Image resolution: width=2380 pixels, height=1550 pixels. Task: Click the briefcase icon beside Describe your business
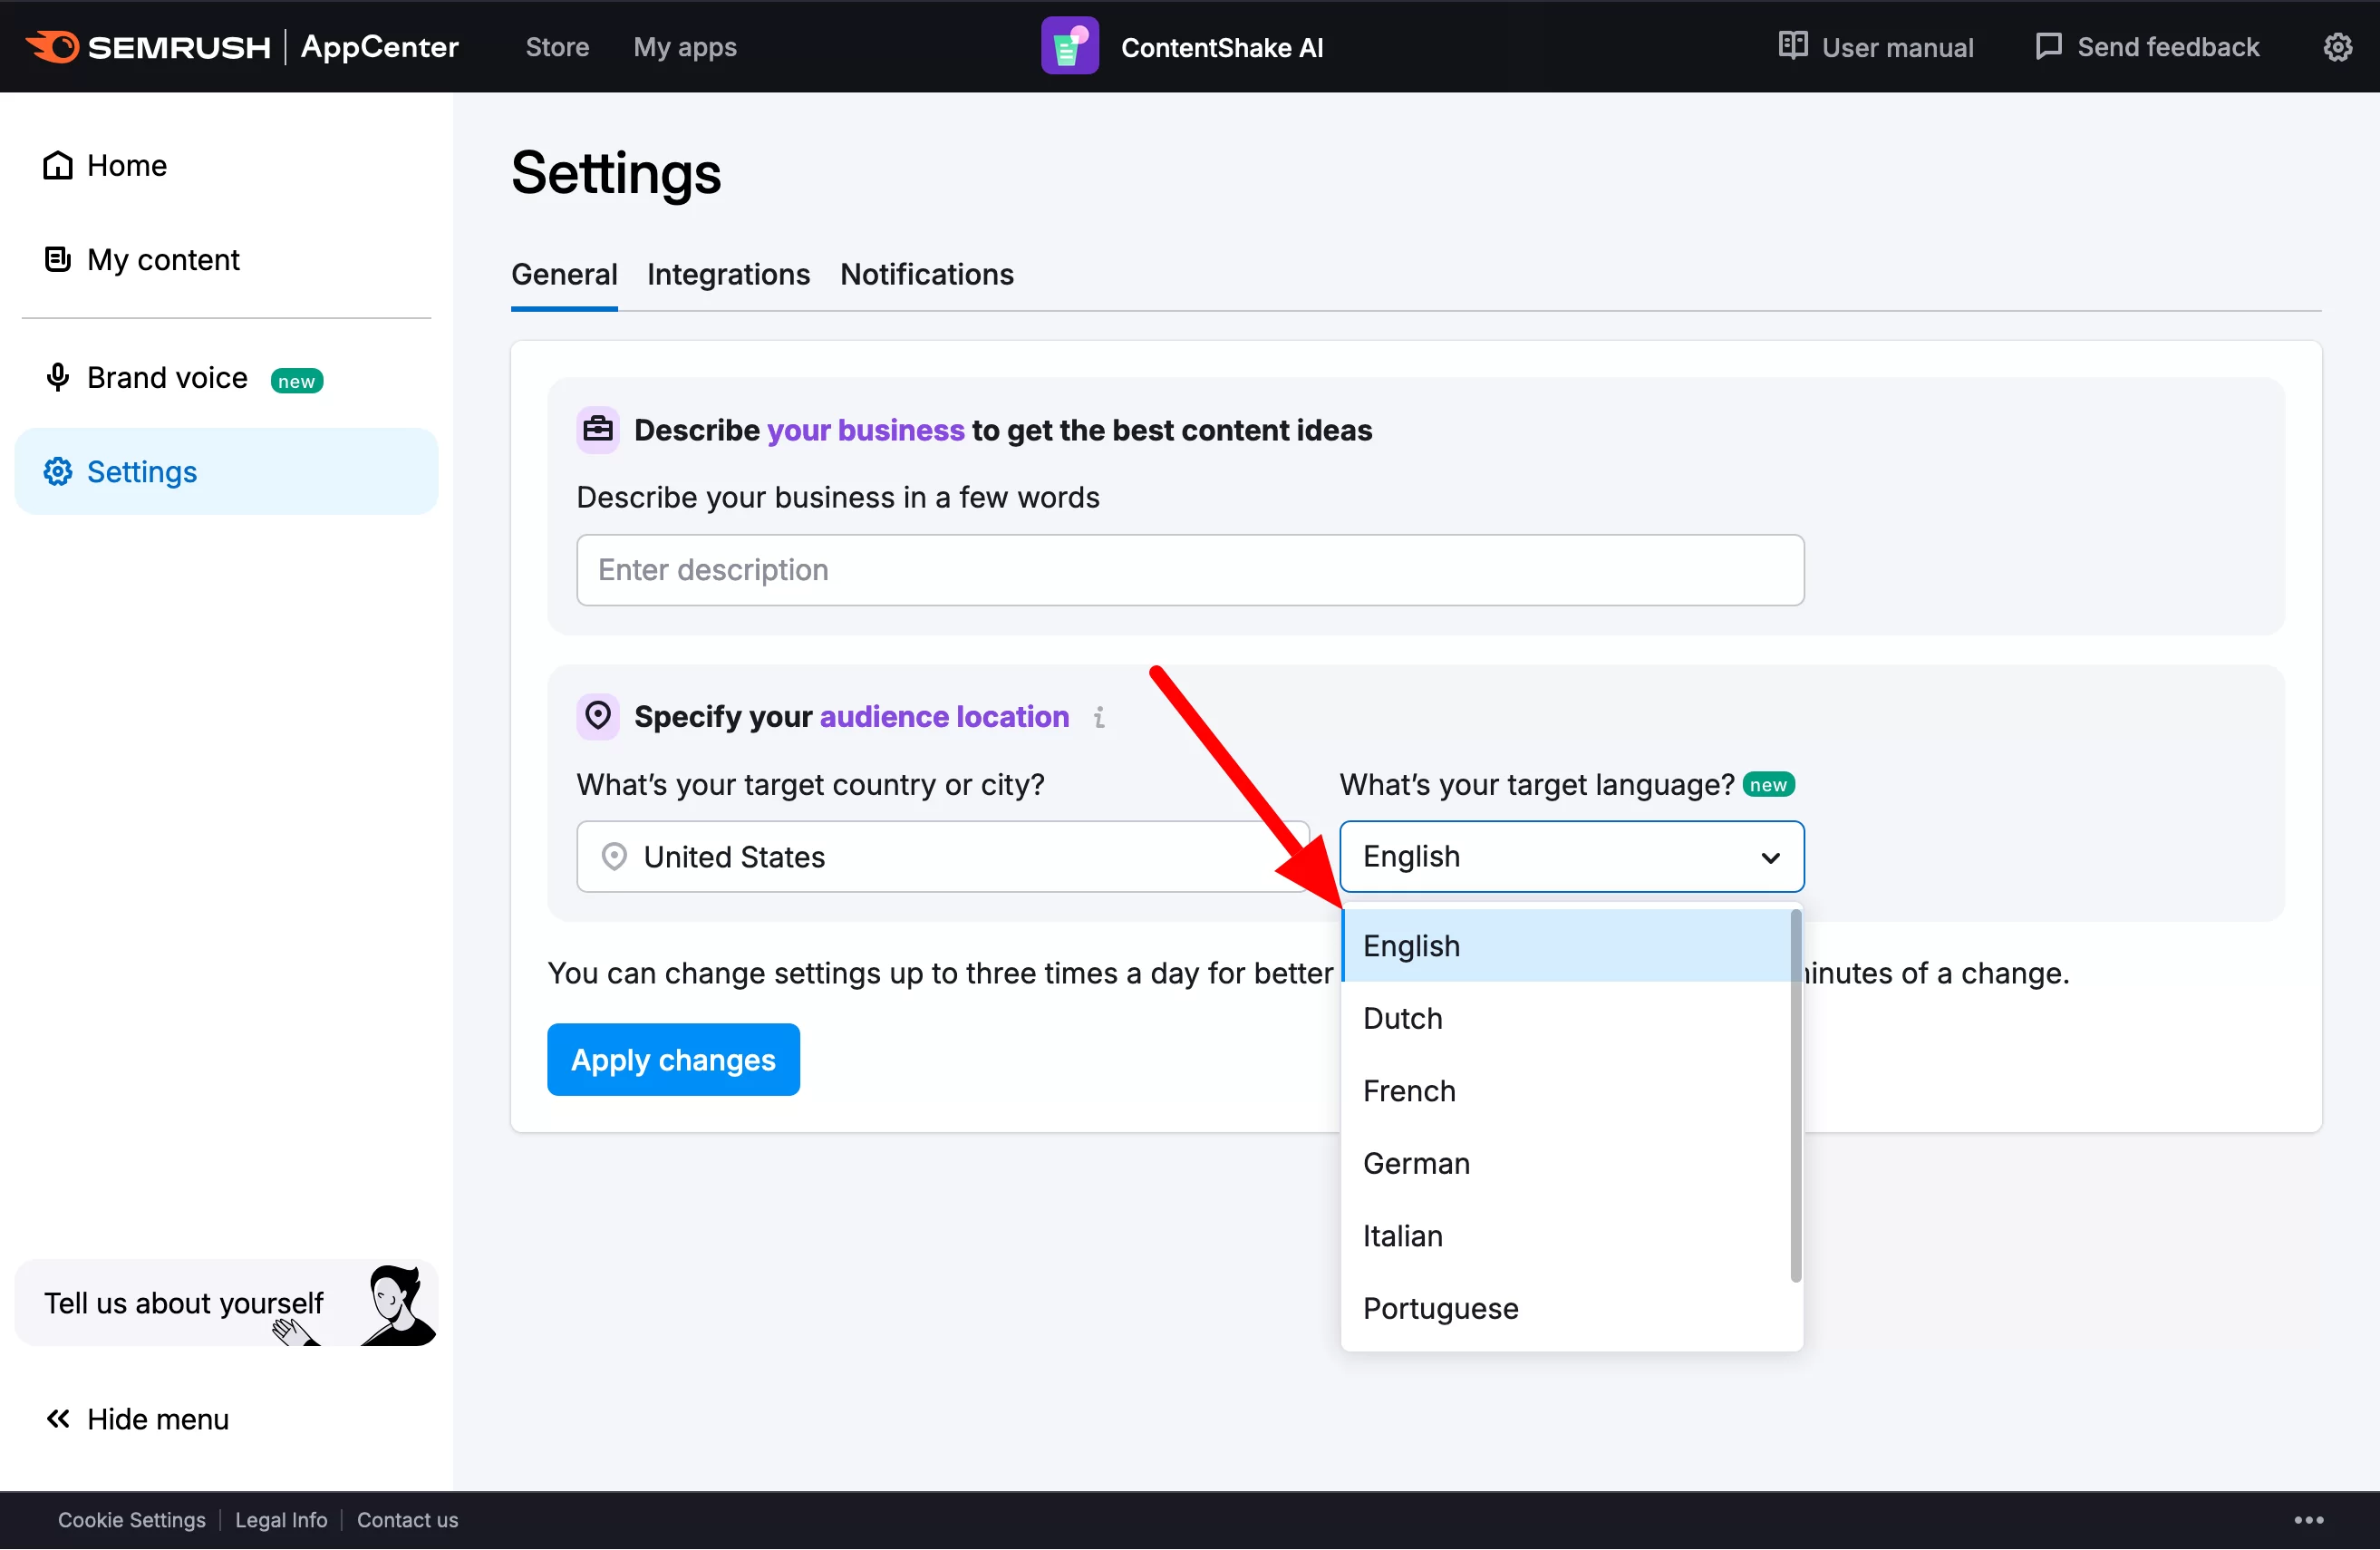coord(598,430)
